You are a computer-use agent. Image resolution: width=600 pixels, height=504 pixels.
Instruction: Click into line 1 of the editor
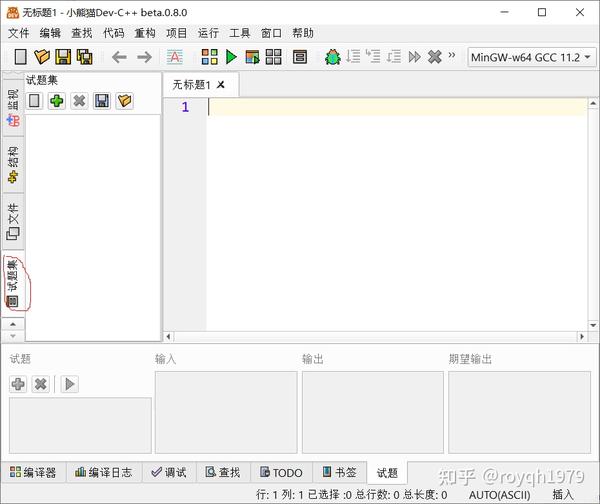tap(397, 107)
